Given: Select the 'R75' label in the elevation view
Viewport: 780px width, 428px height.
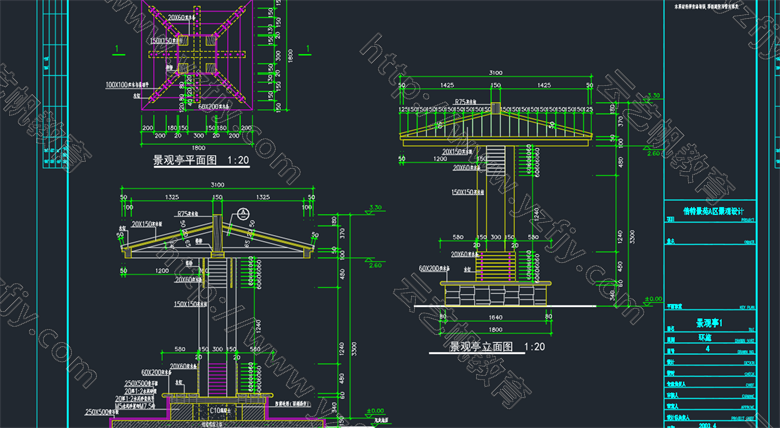Looking at the screenshot, I should tap(466, 102).
